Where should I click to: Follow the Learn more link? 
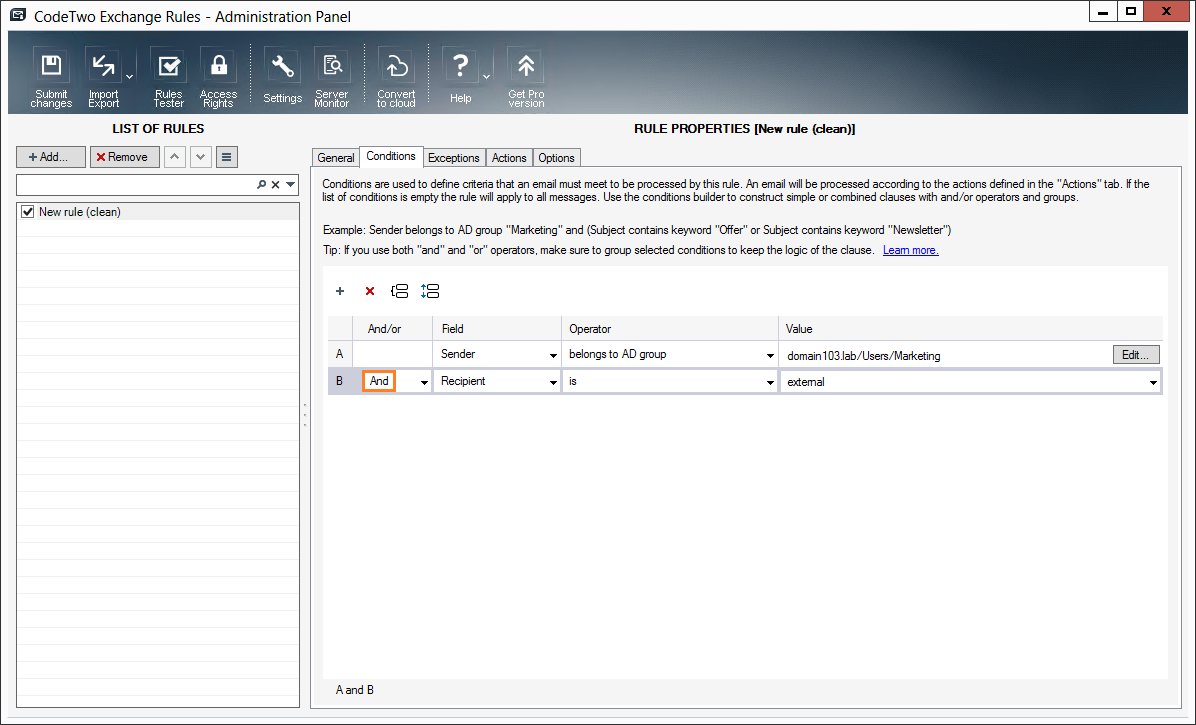(x=911, y=250)
